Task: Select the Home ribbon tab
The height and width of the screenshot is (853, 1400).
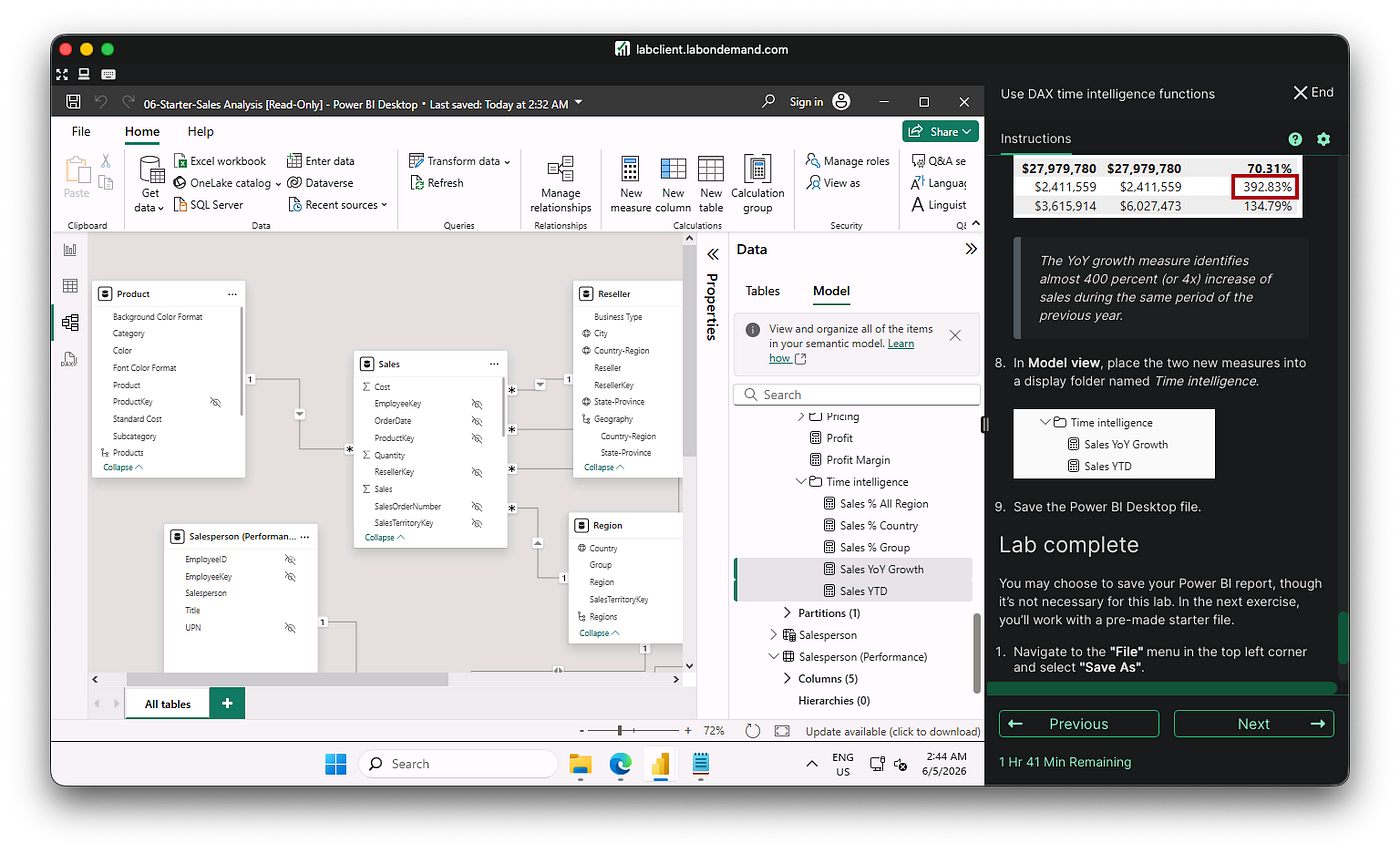Action: [x=142, y=131]
